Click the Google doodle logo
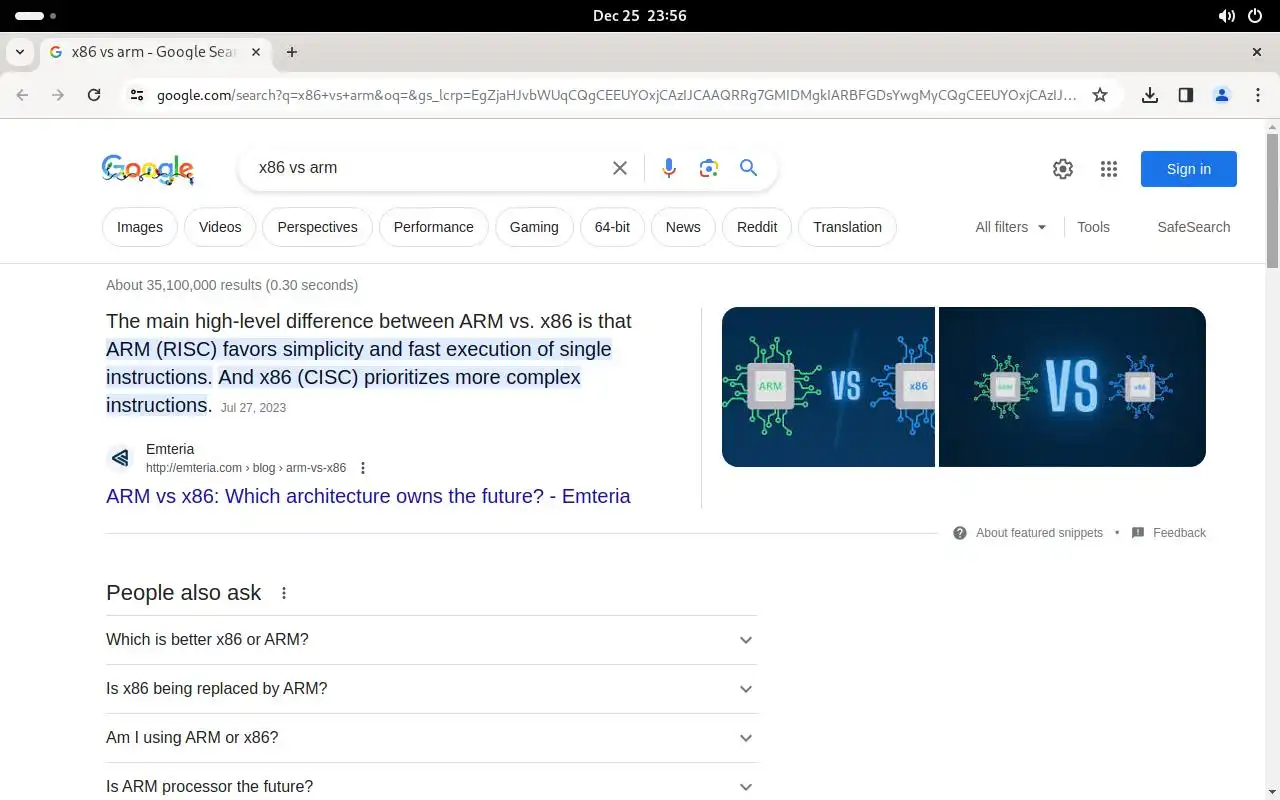This screenshot has height=800, width=1280. pyautogui.click(x=148, y=169)
